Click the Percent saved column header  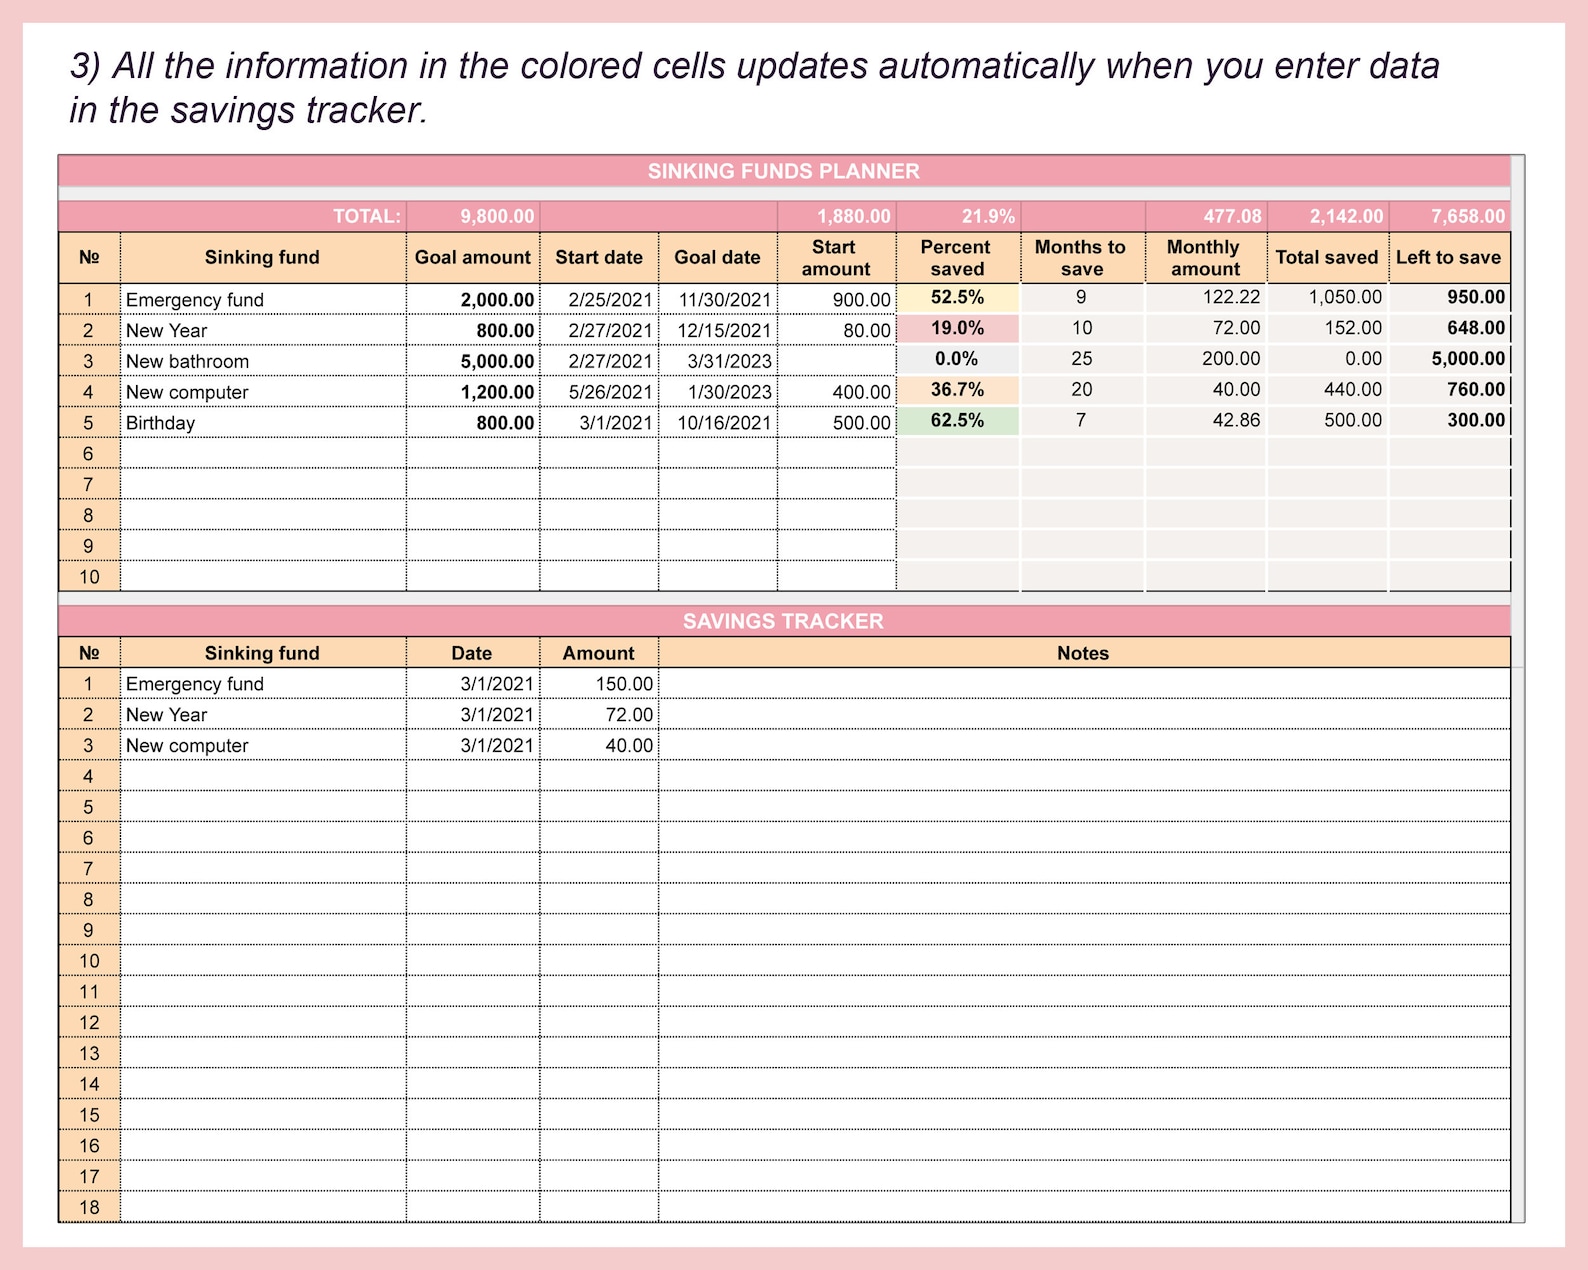[958, 257]
